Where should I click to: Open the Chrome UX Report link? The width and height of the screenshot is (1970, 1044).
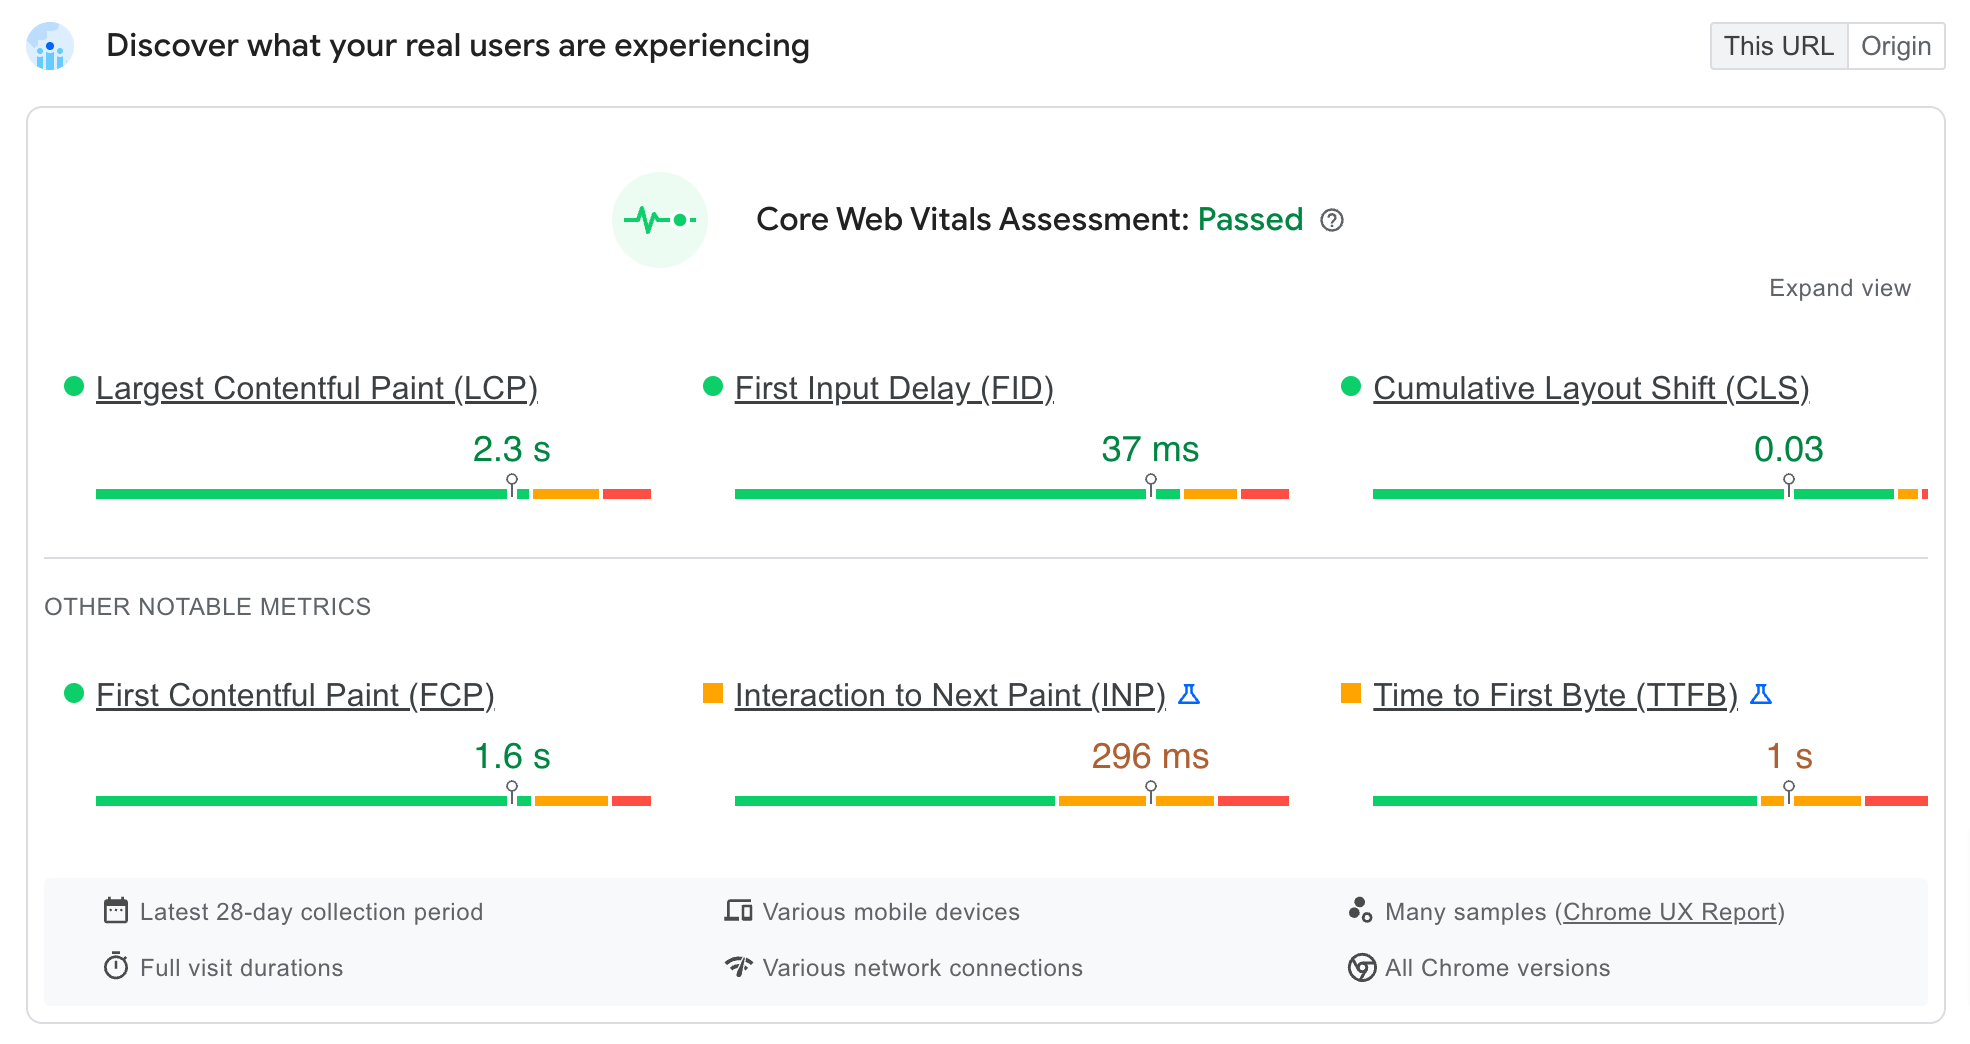1671,911
